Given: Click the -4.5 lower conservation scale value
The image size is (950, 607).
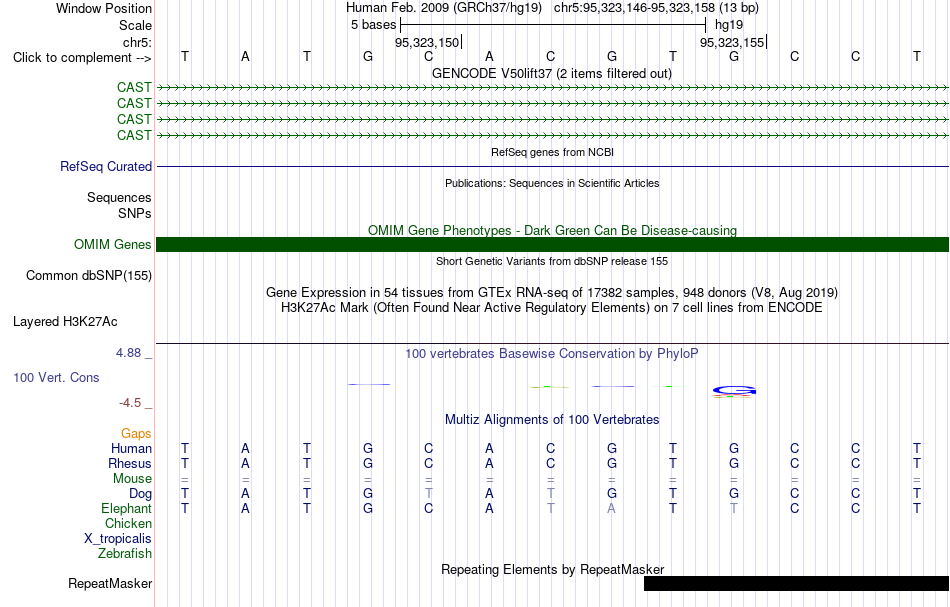Looking at the screenshot, I should pyautogui.click(x=130, y=403).
